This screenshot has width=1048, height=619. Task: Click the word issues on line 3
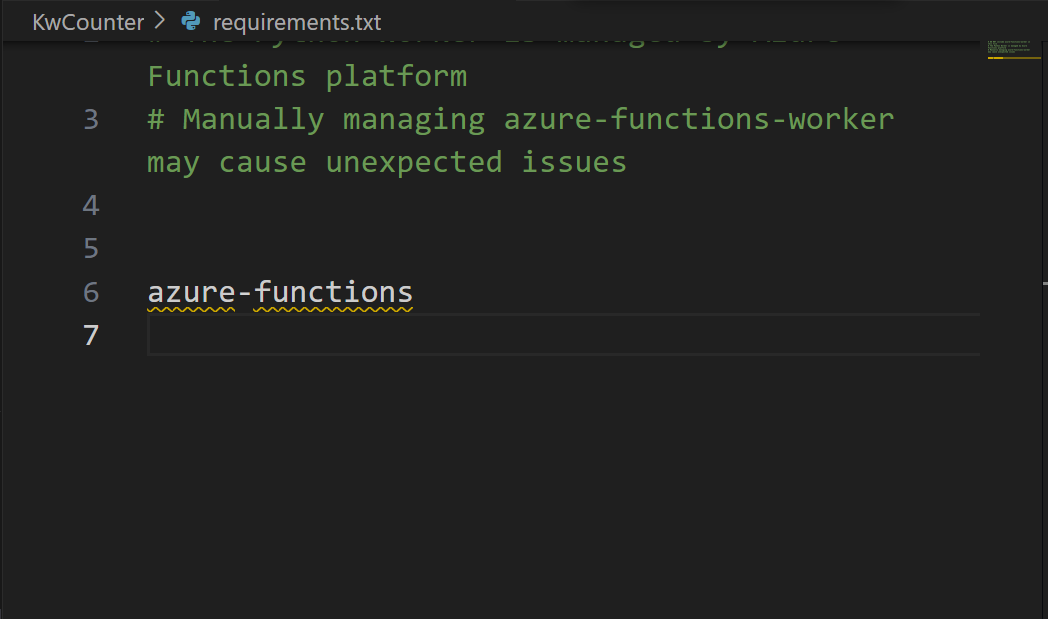click(573, 161)
